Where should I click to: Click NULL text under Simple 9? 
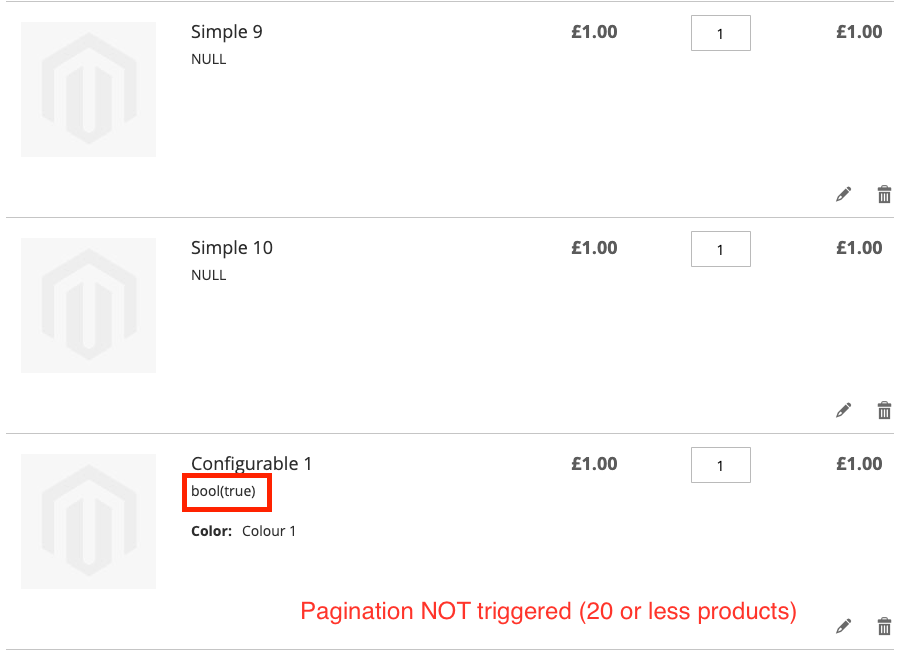(209, 60)
